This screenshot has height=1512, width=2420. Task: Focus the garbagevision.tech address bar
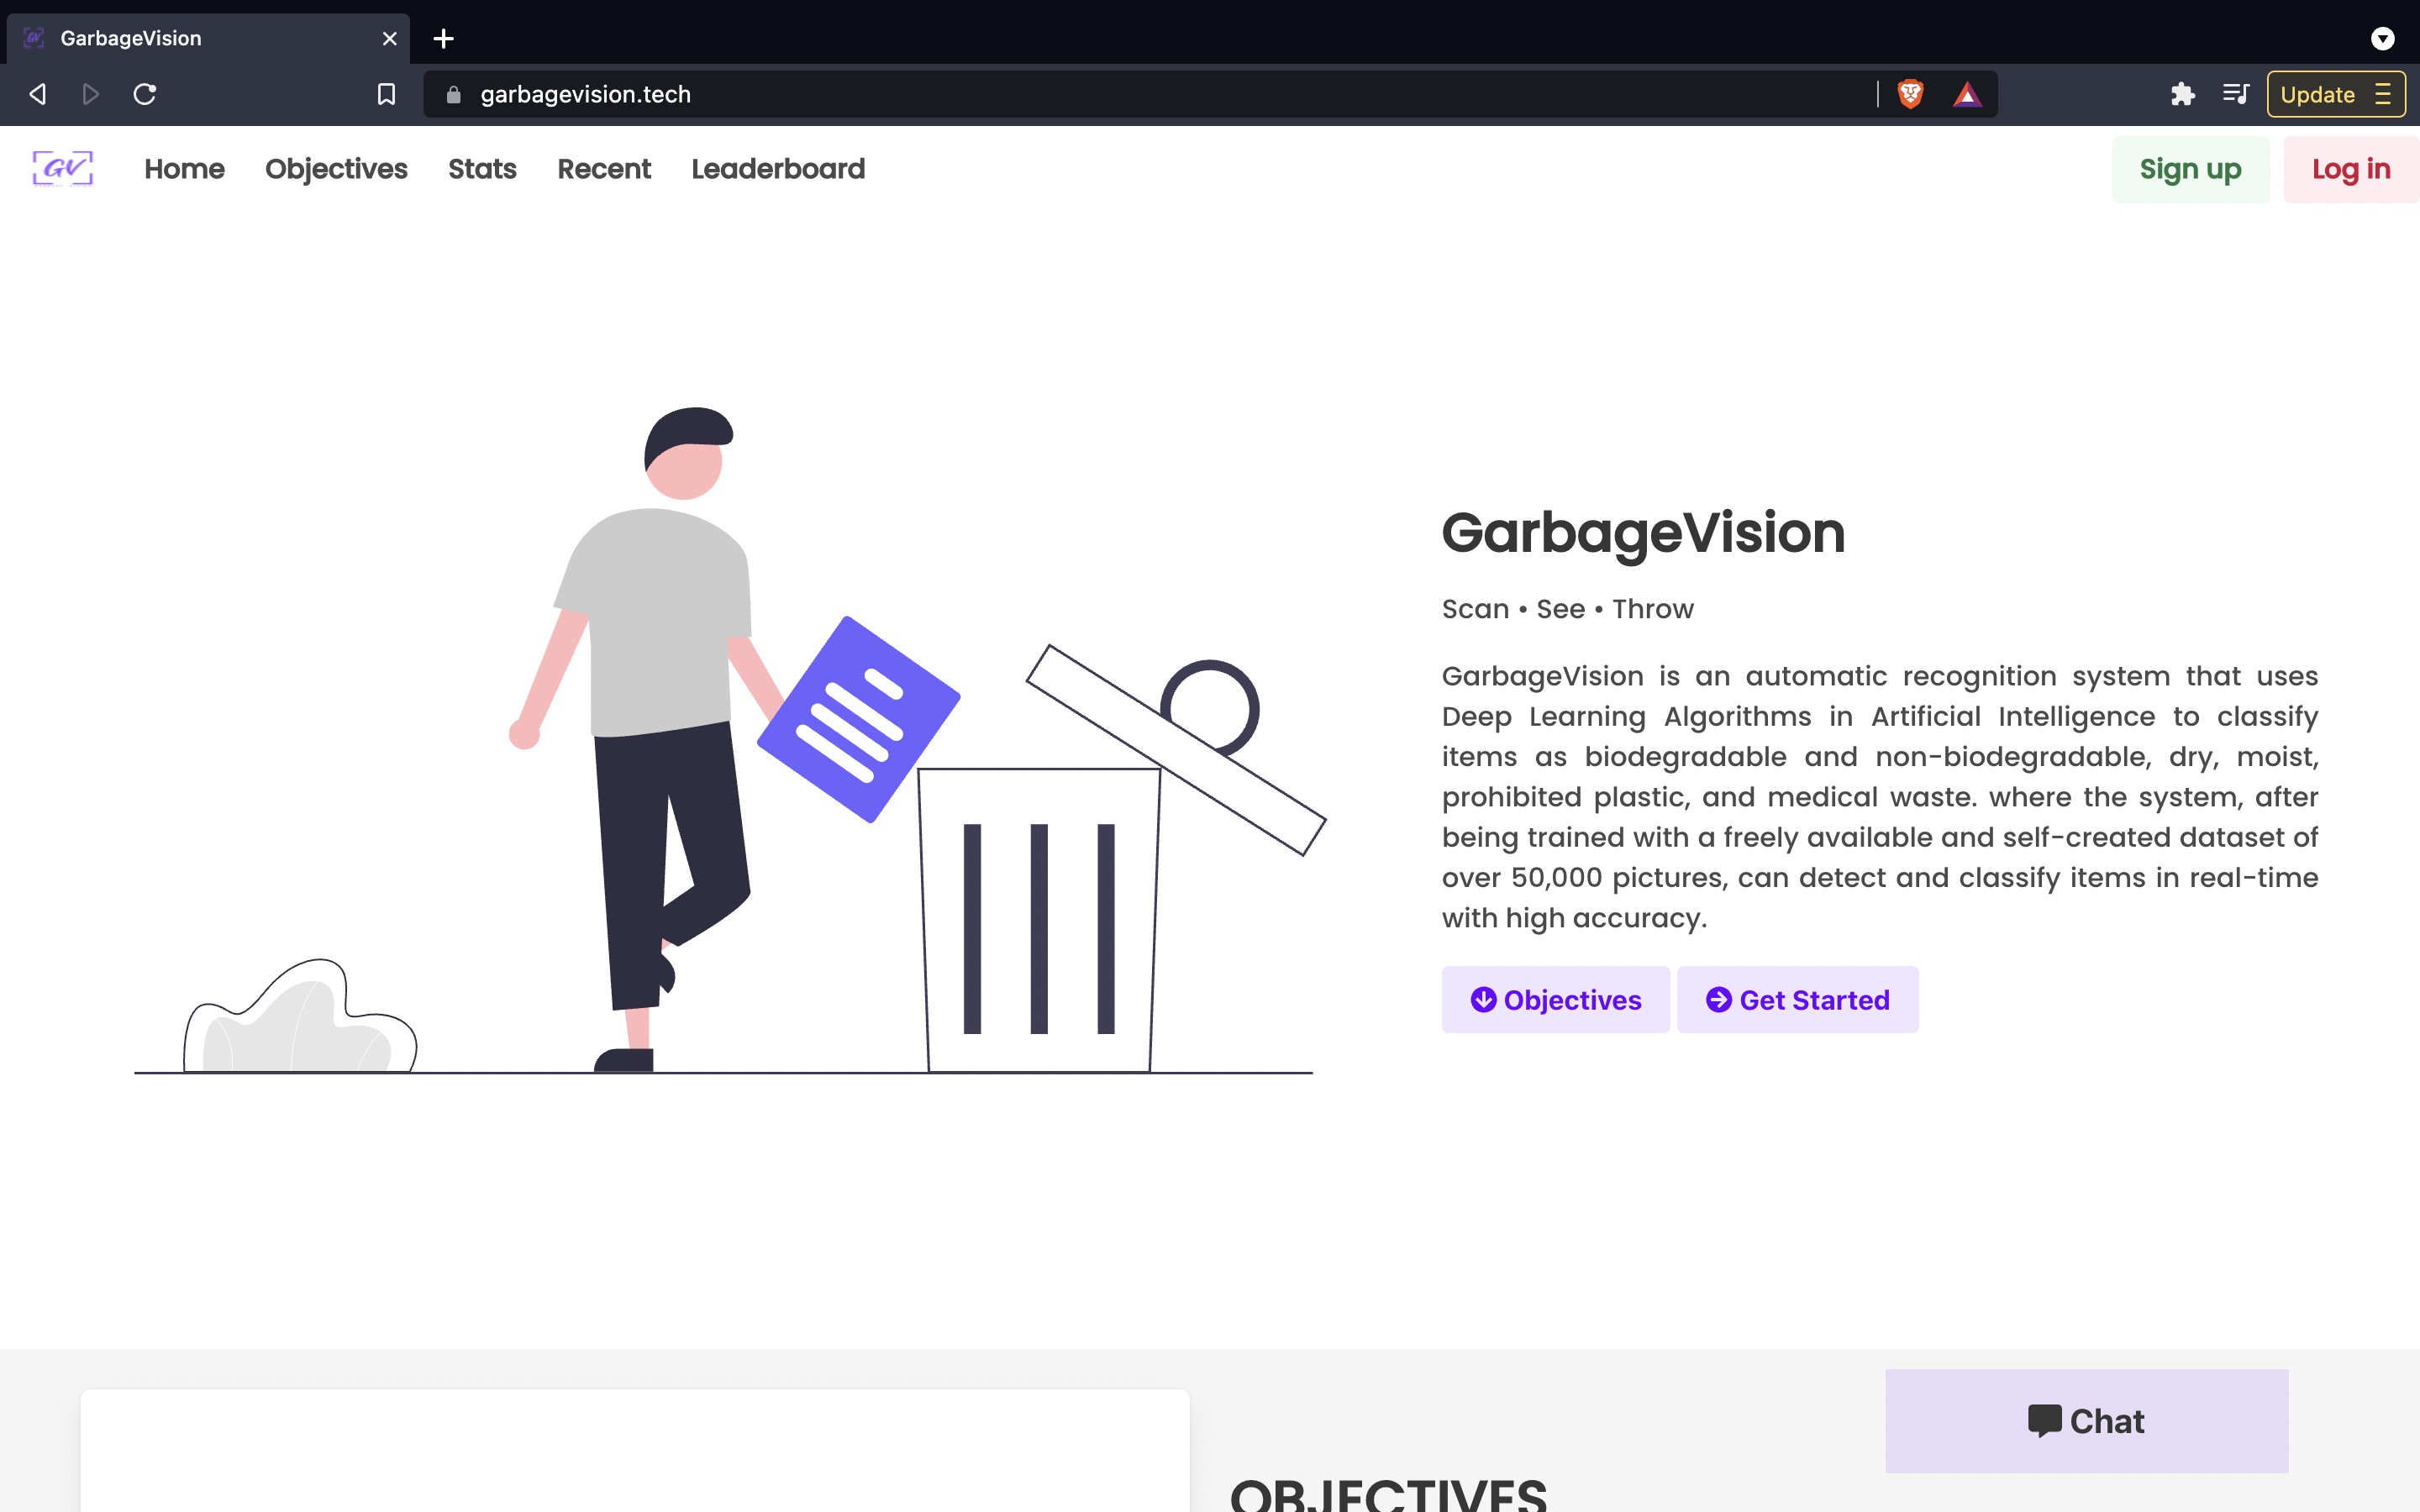(1100, 94)
